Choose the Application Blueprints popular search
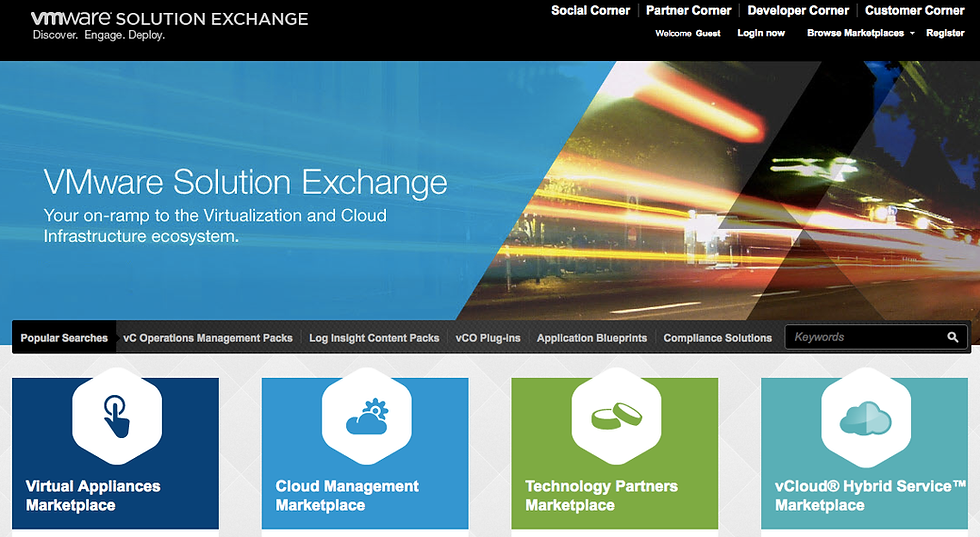 pyautogui.click(x=592, y=338)
